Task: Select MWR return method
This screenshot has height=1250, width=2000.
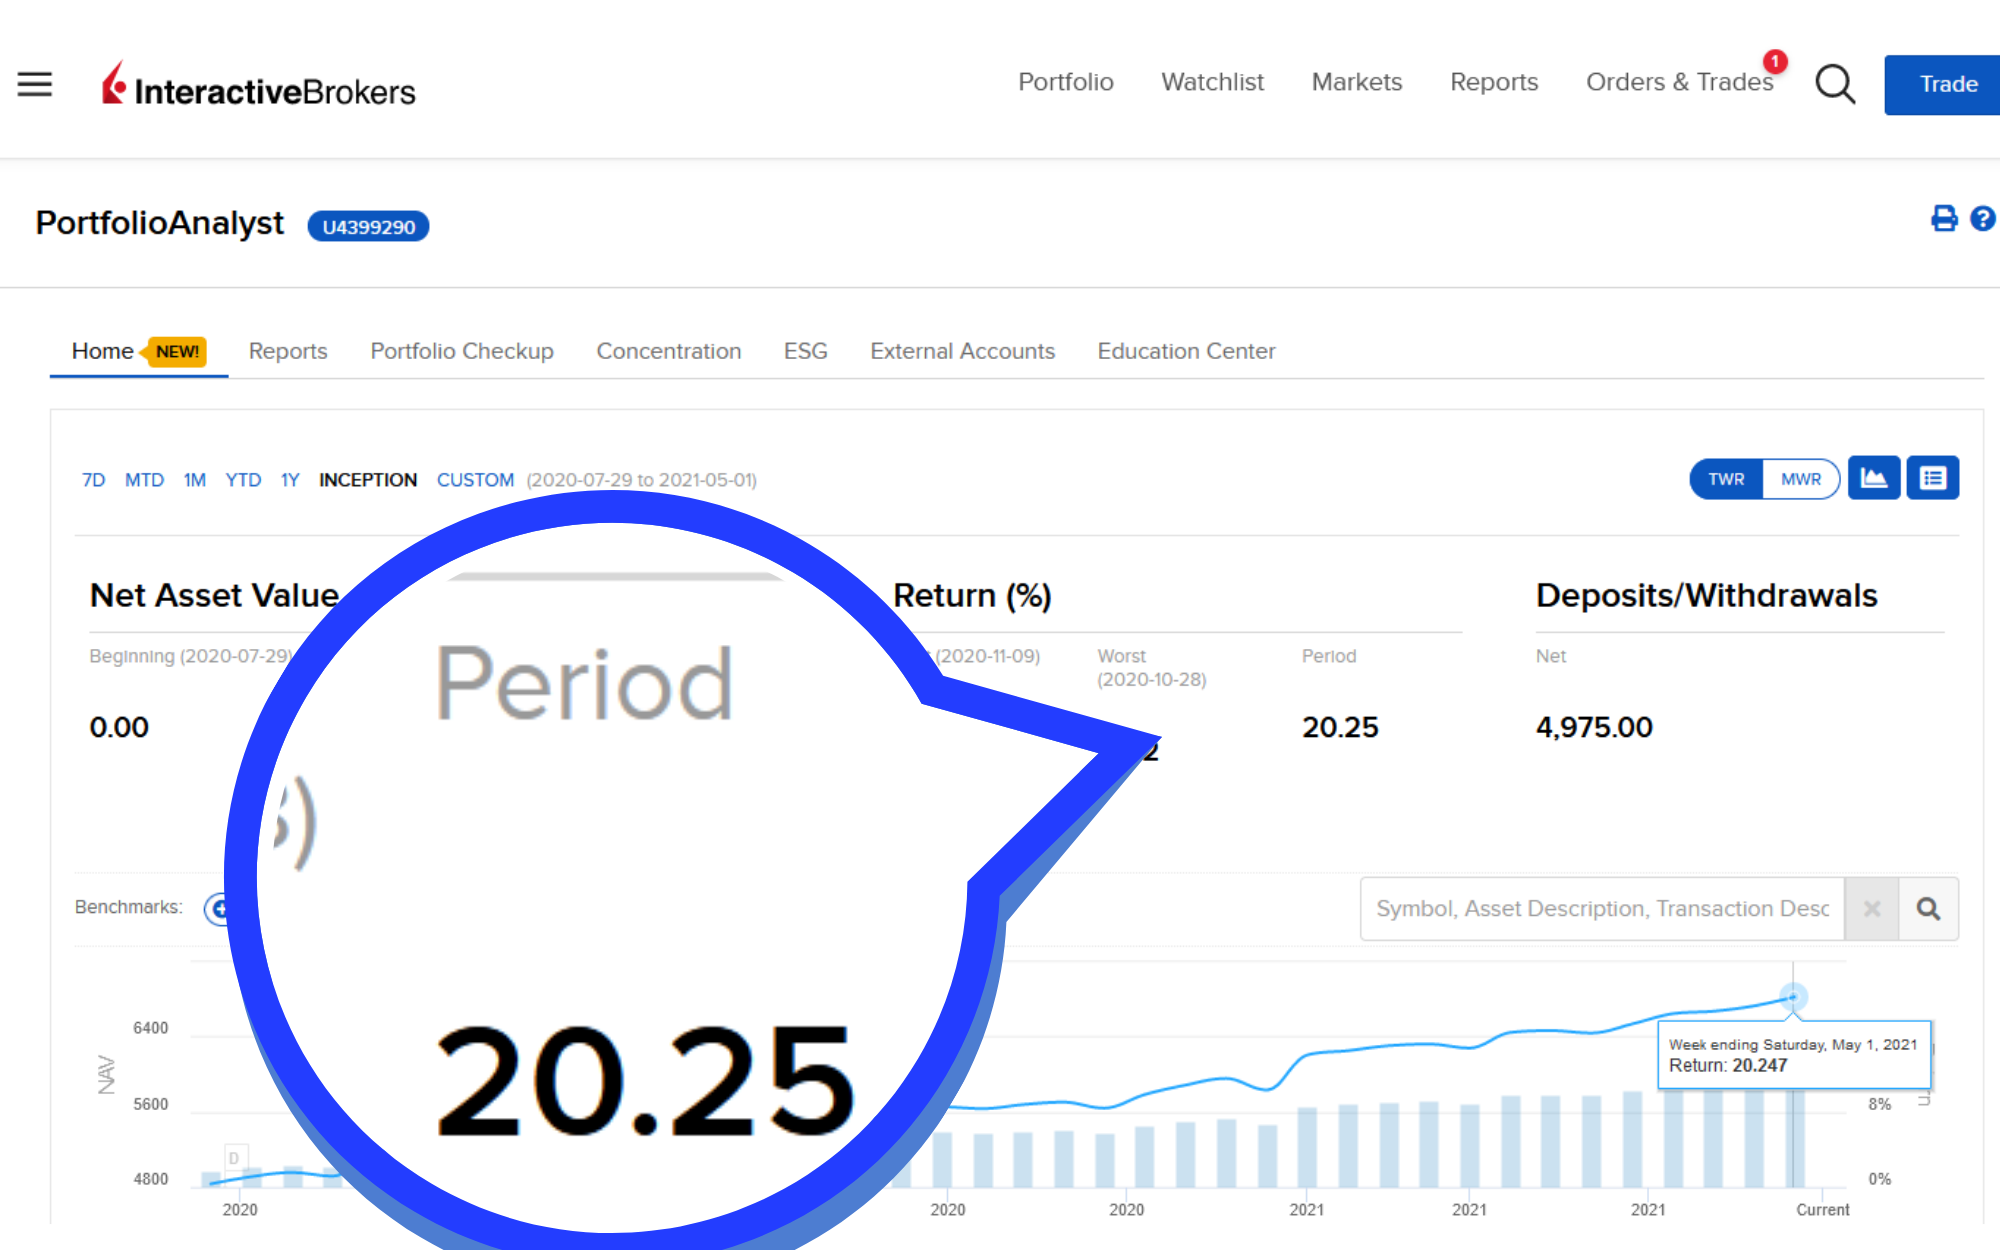Action: click(1800, 479)
